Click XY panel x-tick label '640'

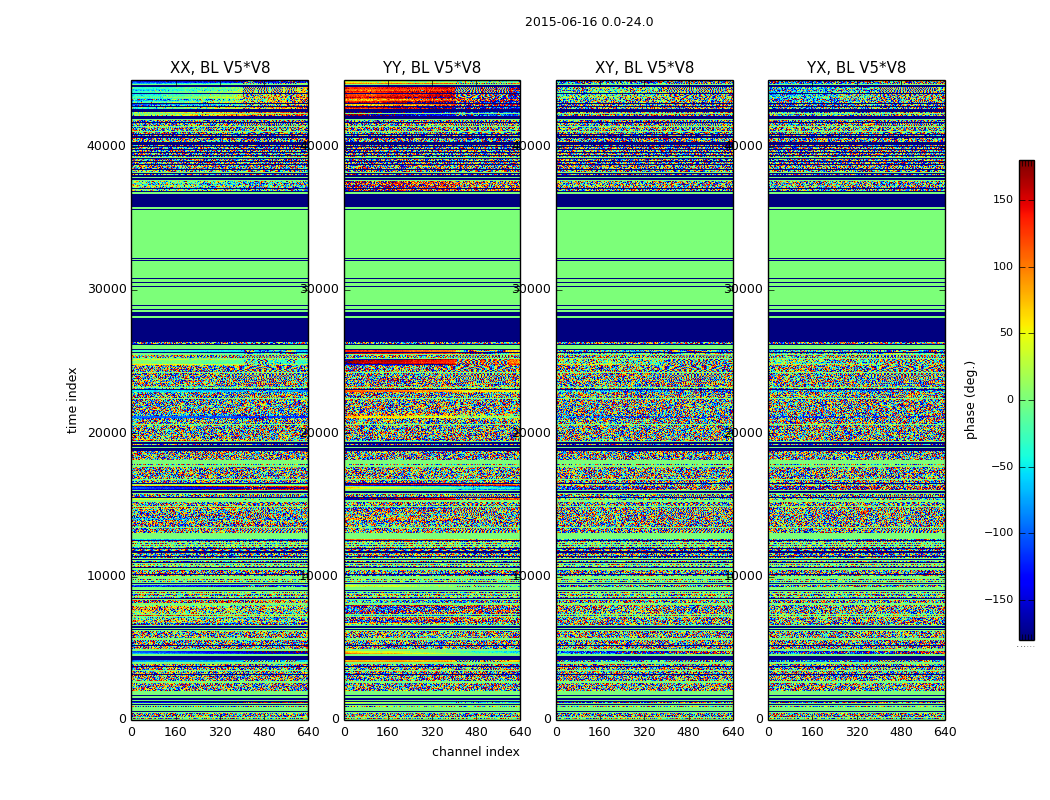(x=733, y=732)
